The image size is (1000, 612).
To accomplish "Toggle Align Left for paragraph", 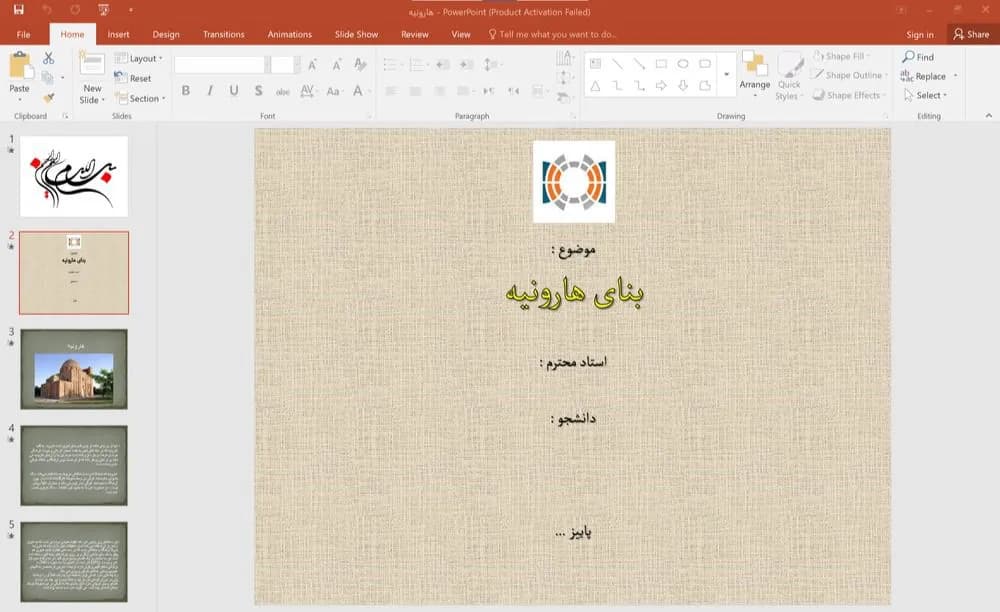I will 391,91.
